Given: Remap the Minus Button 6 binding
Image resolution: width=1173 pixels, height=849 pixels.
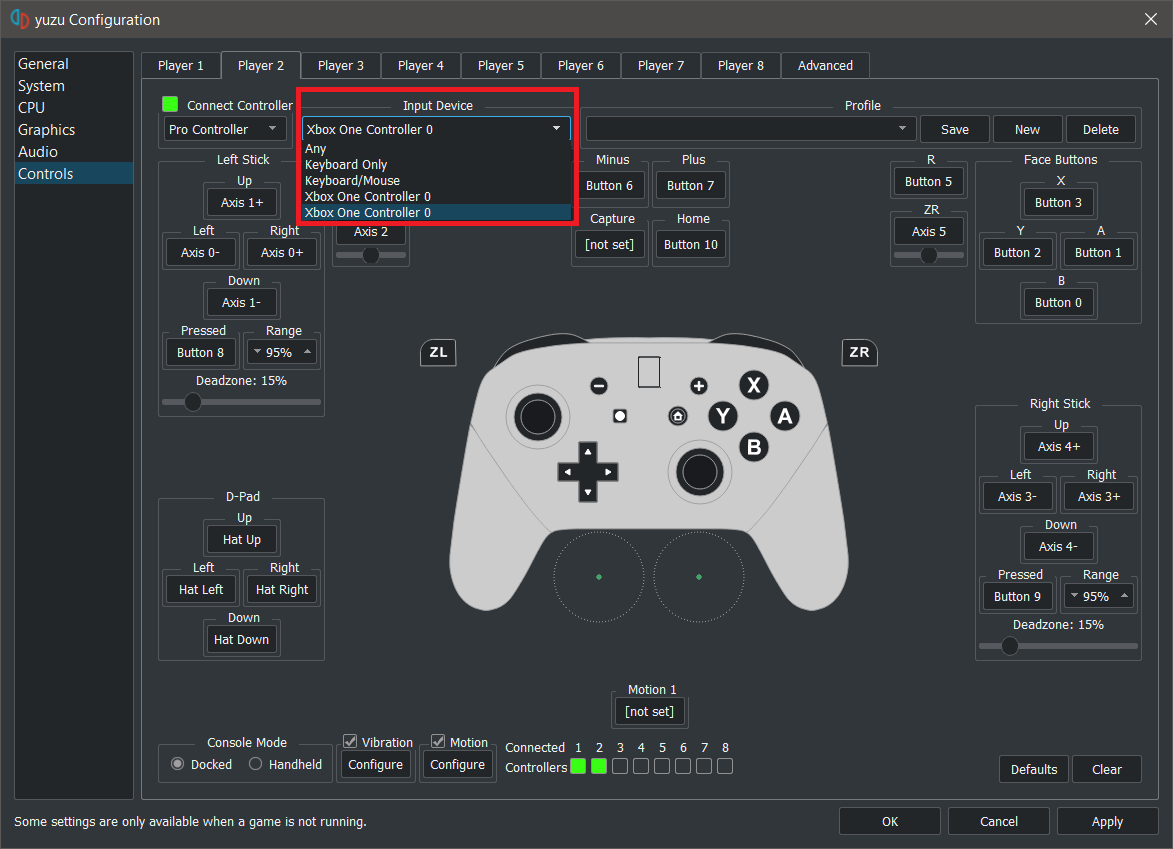Looking at the screenshot, I should coord(609,186).
